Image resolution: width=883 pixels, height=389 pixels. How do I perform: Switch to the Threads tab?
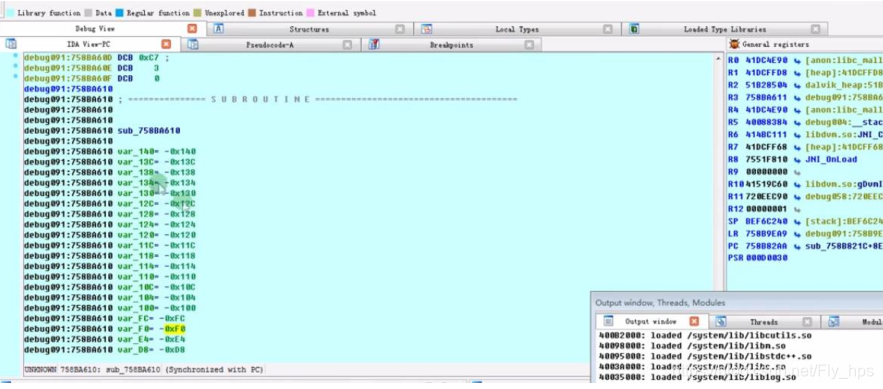point(764,322)
